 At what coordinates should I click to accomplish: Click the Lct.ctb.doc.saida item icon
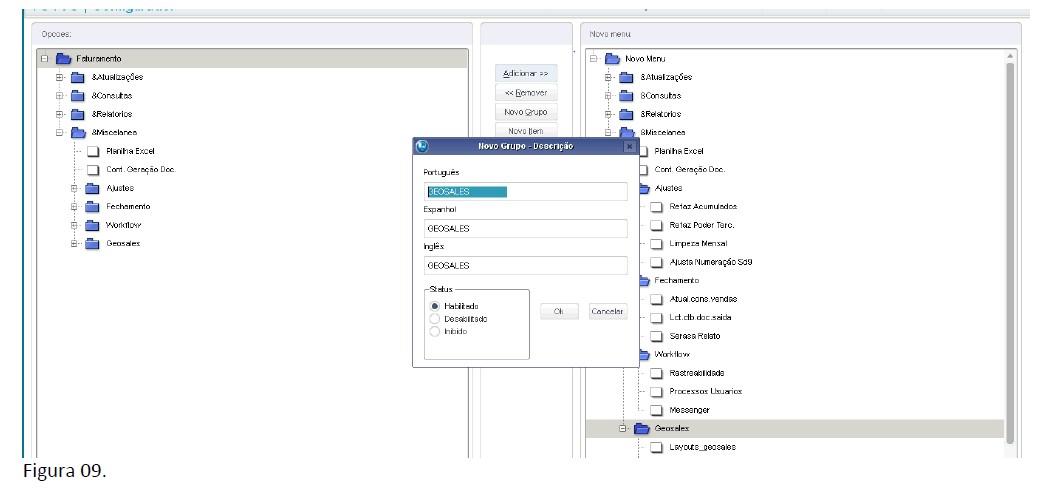click(656, 317)
